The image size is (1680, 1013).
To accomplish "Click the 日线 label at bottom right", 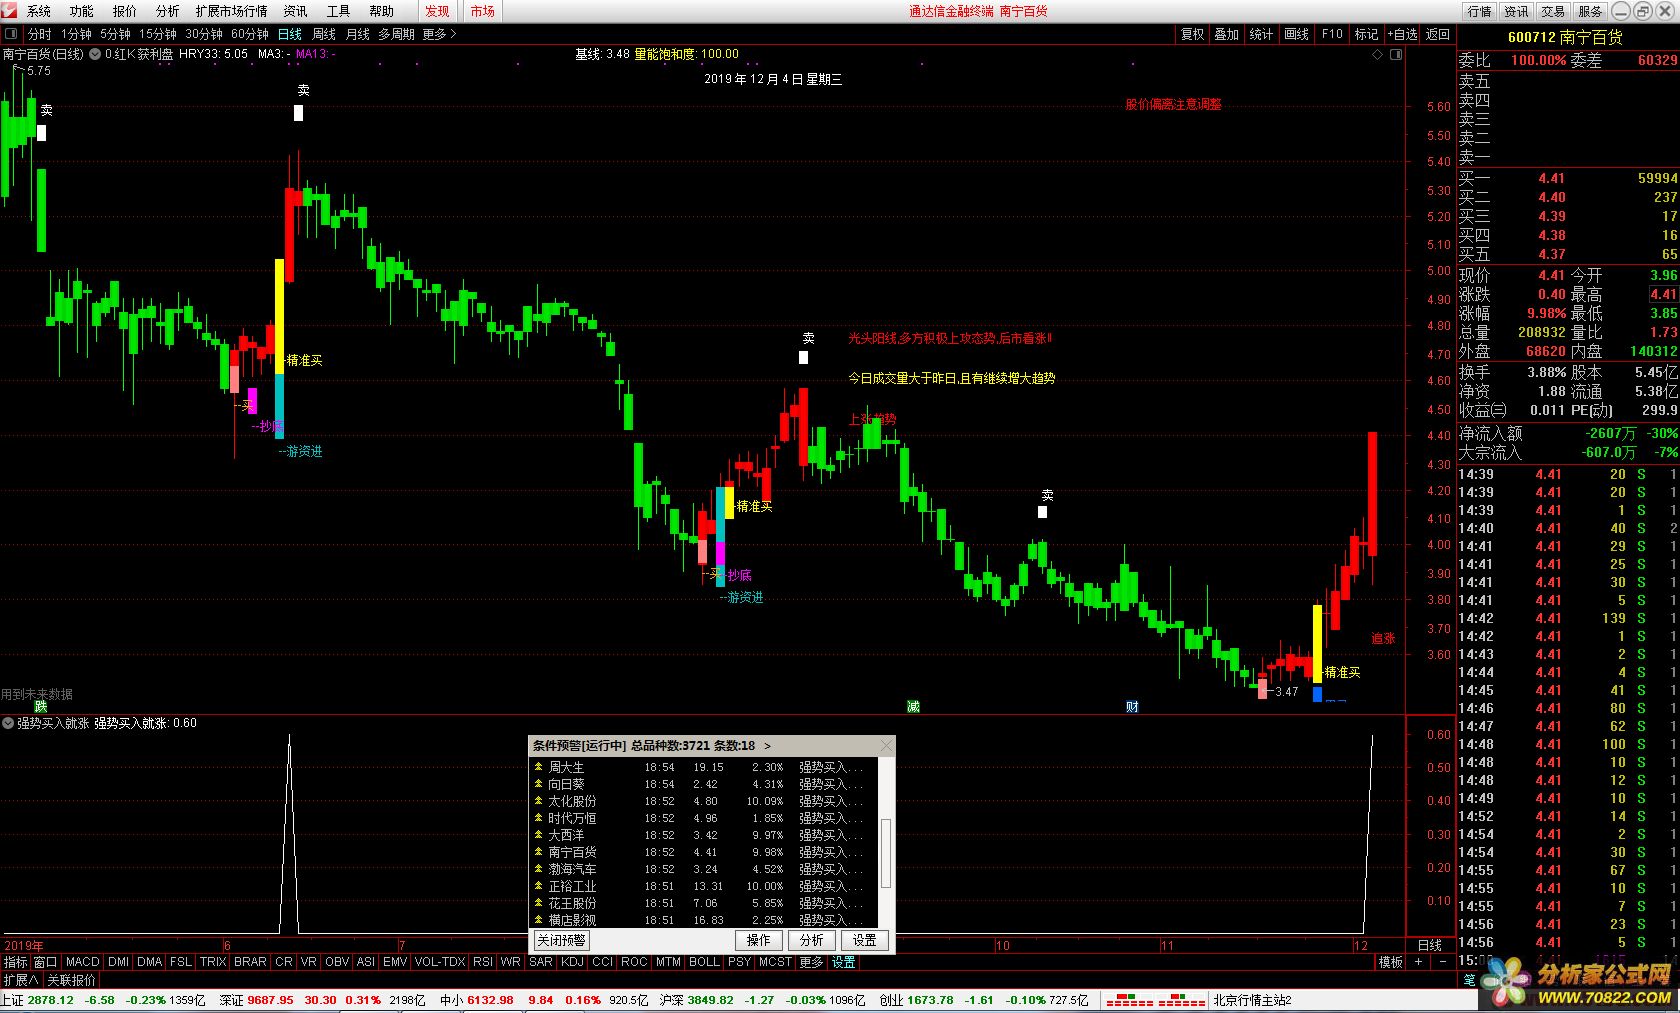I will click(x=1430, y=945).
